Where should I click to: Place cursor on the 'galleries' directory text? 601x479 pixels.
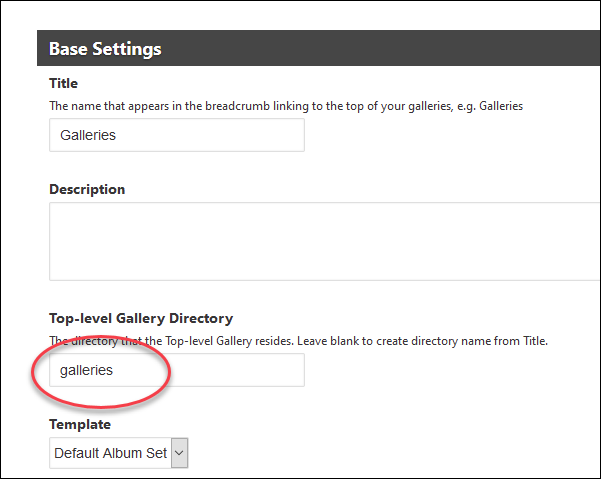(86, 370)
